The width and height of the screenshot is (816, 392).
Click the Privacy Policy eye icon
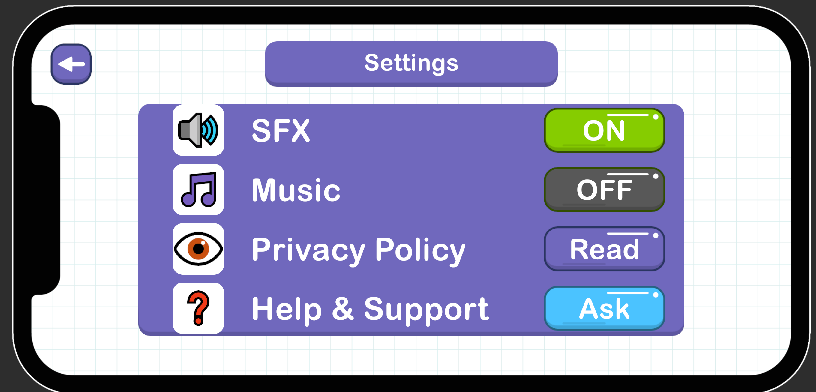click(x=198, y=249)
